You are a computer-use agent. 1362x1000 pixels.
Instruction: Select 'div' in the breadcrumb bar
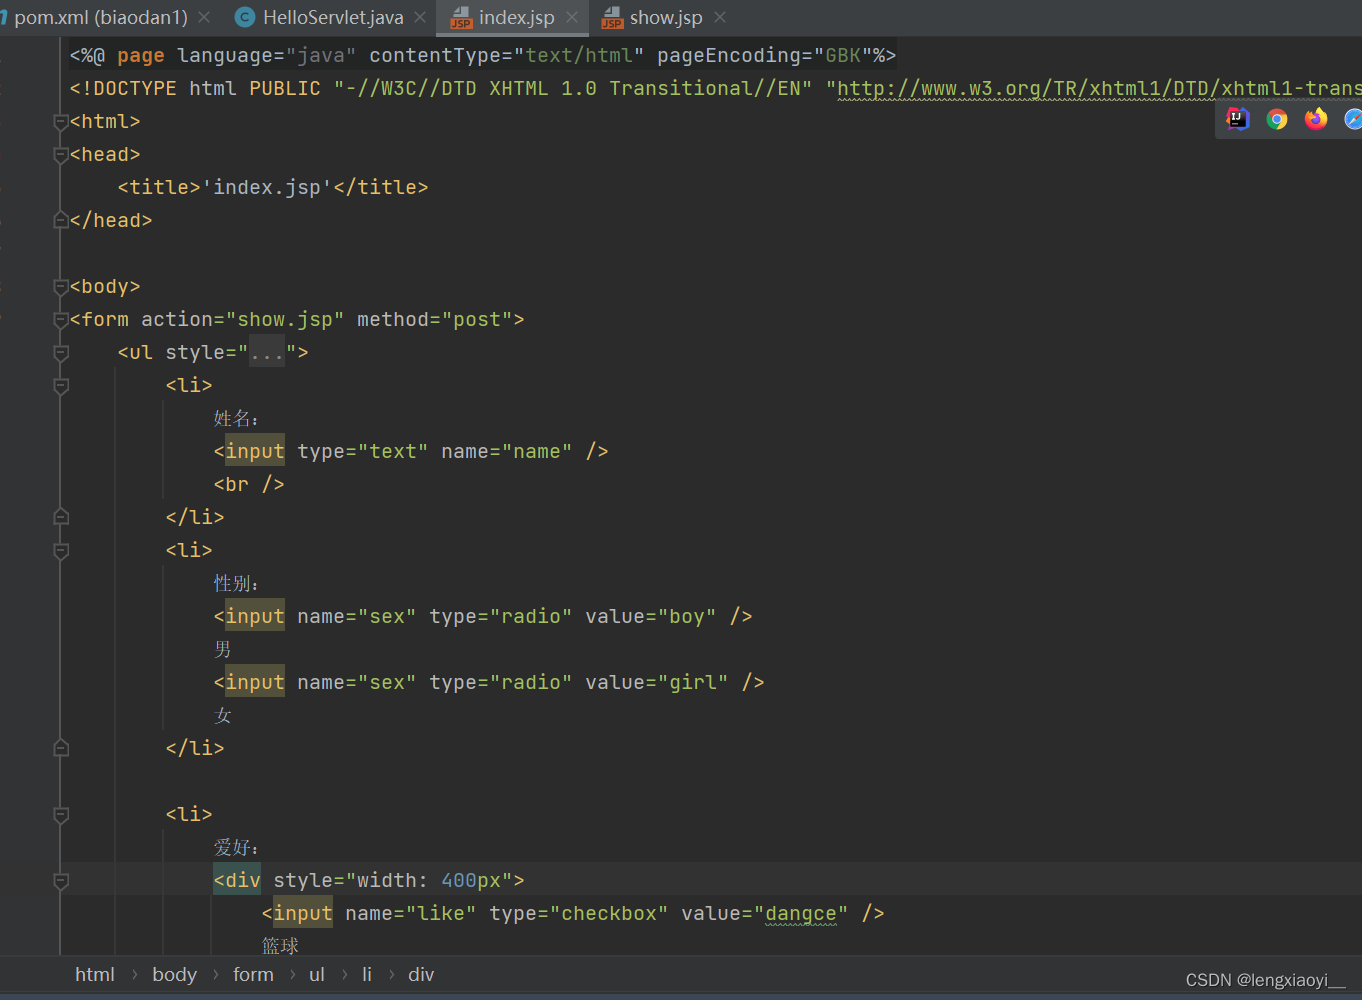pos(421,974)
